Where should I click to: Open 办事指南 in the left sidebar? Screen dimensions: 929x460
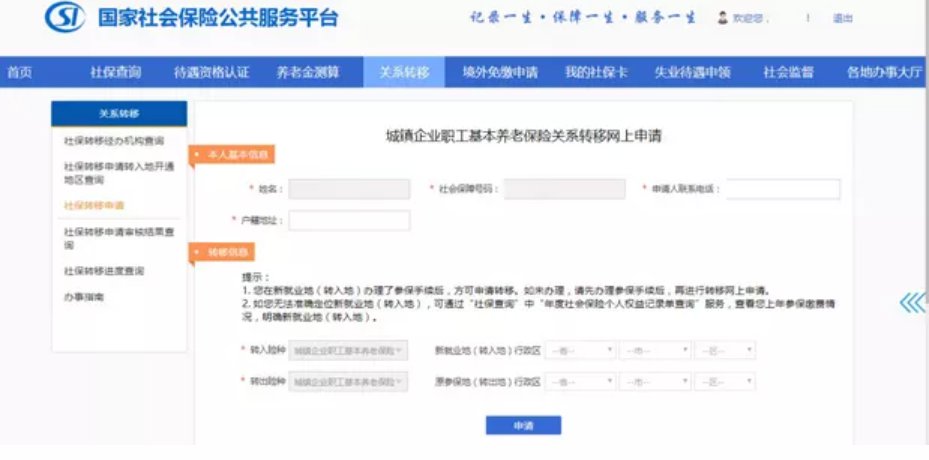(84, 297)
